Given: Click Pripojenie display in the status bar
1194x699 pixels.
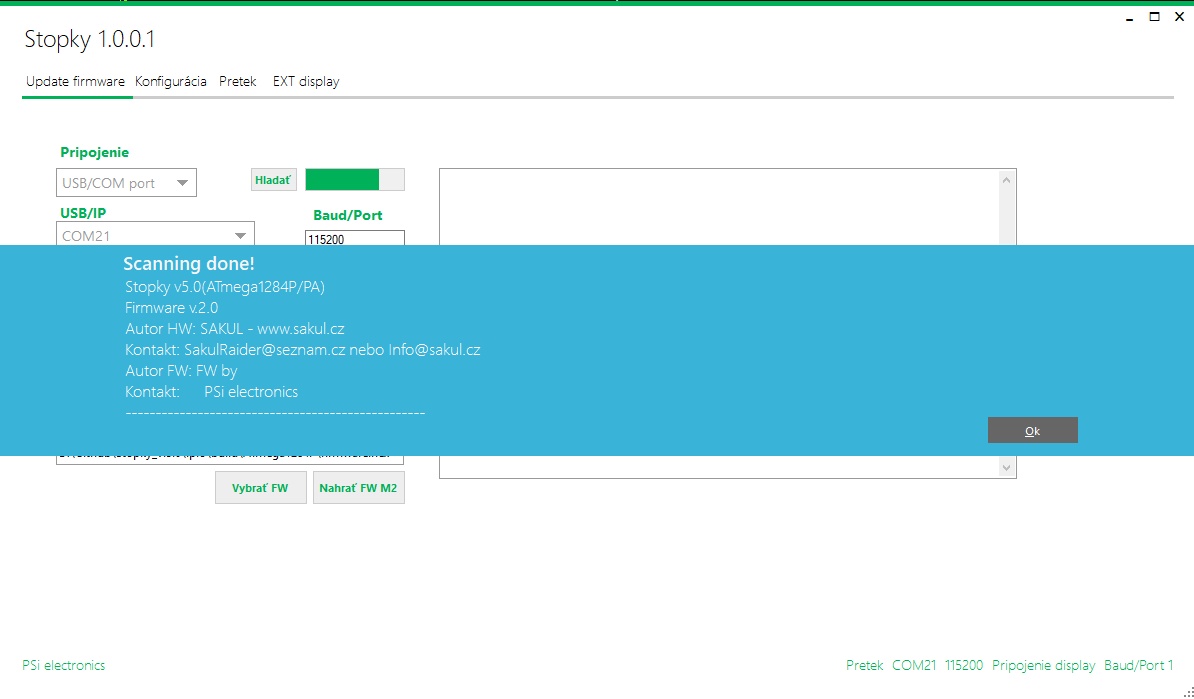Looking at the screenshot, I should (1043, 665).
